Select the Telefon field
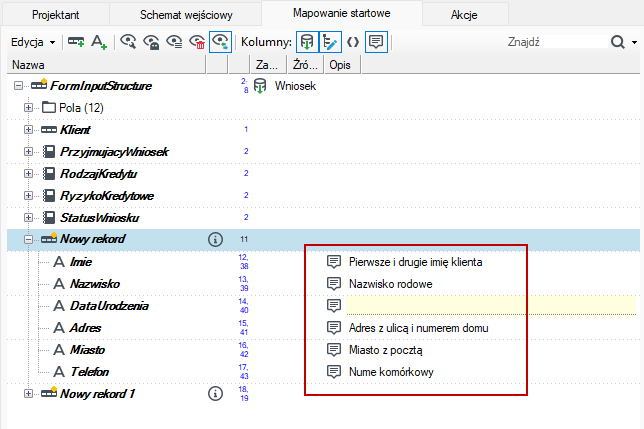Screen dimensions: 644x429 click(x=90, y=372)
